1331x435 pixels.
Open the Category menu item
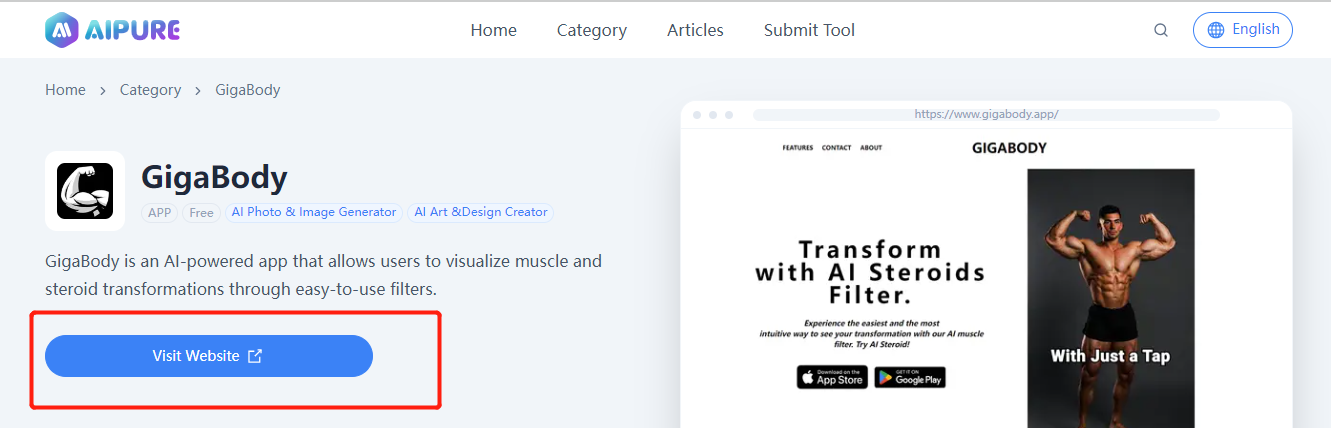click(x=592, y=30)
